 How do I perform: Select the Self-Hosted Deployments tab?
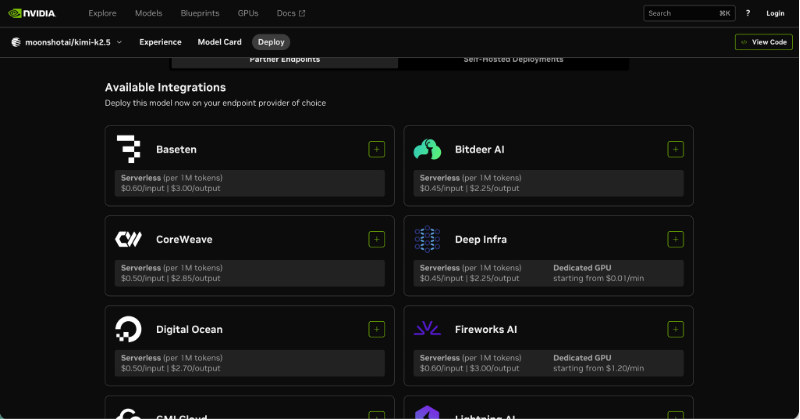tap(513, 59)
